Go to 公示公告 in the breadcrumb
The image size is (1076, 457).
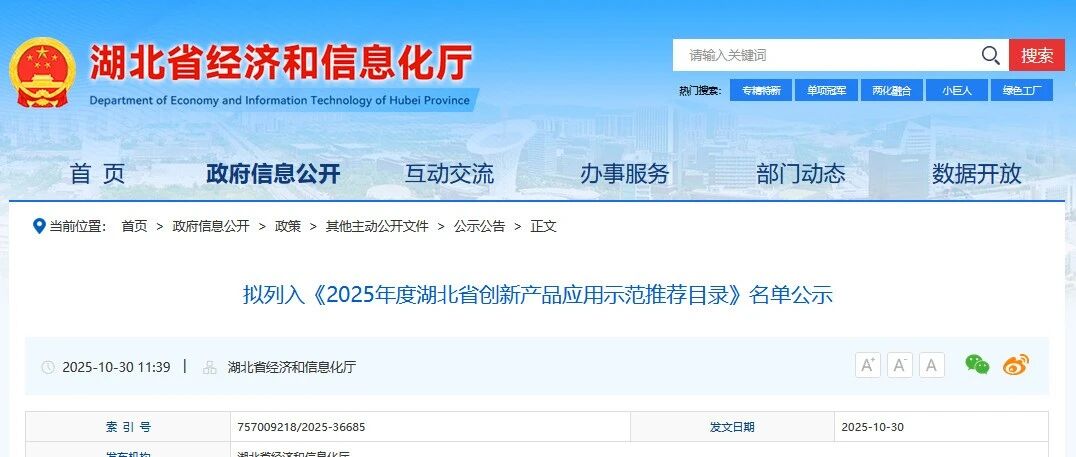click(x=479, y=226)
